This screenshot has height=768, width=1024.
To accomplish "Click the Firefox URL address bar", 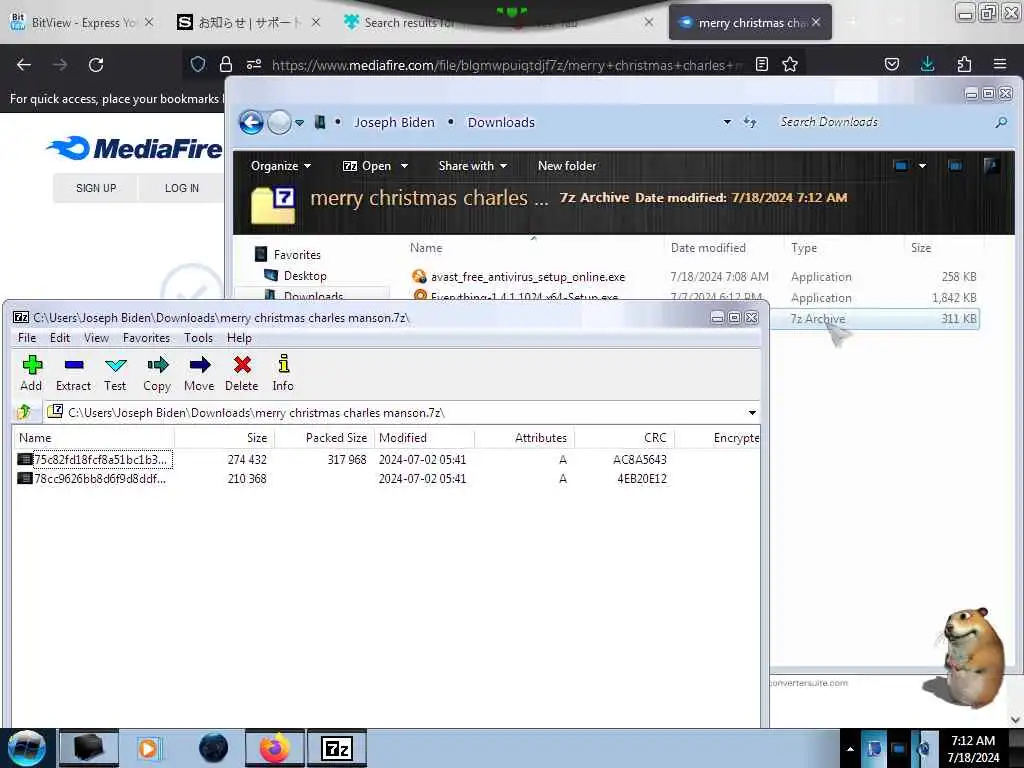I will click(x=506, y=65).
